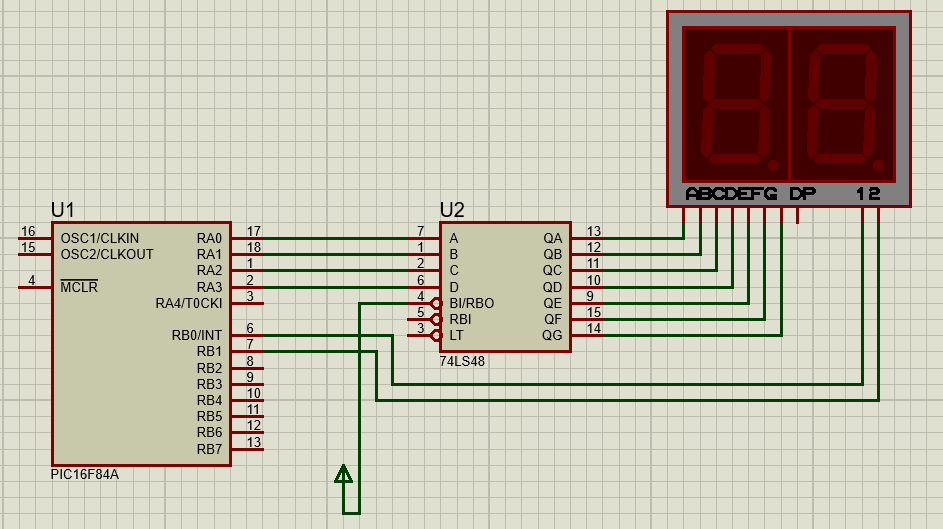The height and width of the screenshot is (529, 943).
Task: Click the RA4/T0CKI pin label
Action: (189, 303)
